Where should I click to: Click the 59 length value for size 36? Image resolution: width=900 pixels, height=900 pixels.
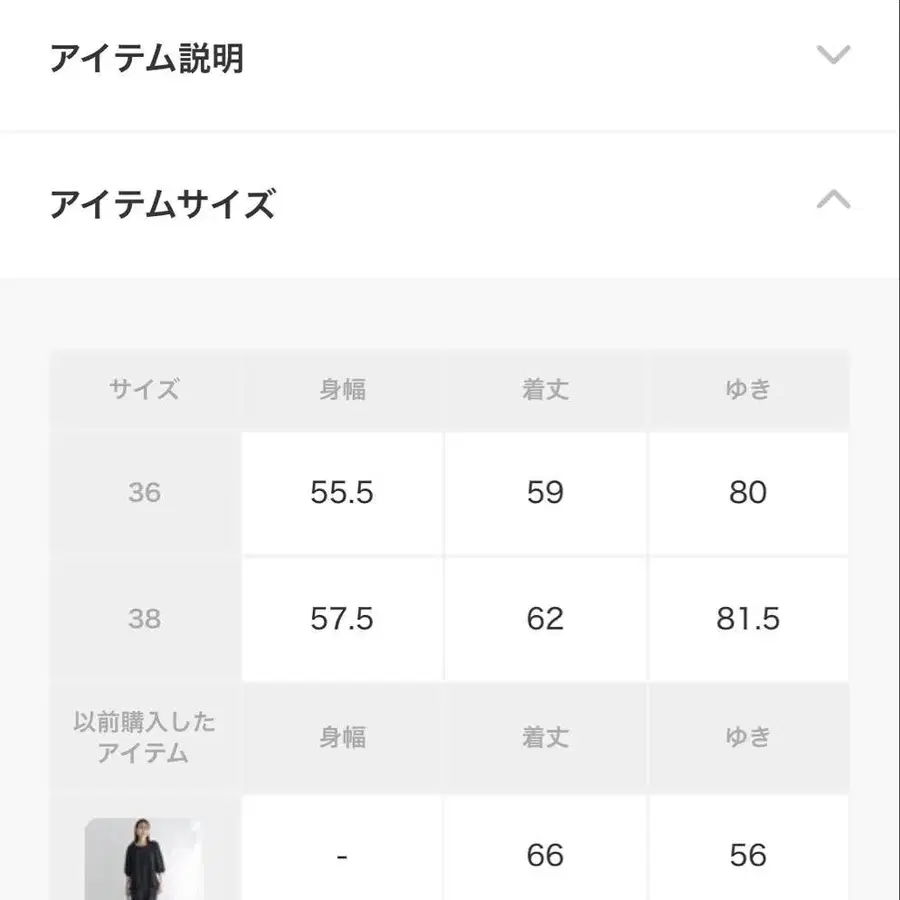click(x=545, y=492)
